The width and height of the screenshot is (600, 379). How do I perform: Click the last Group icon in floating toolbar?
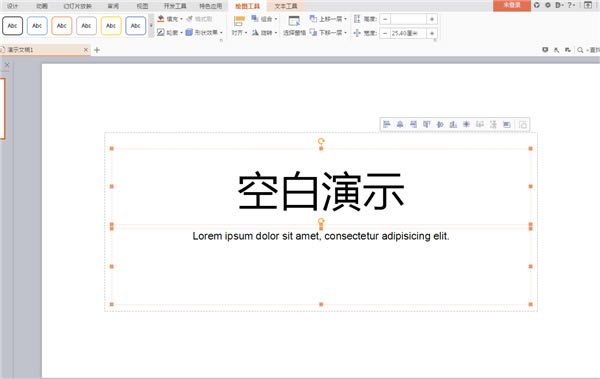(x=523, y=124)
